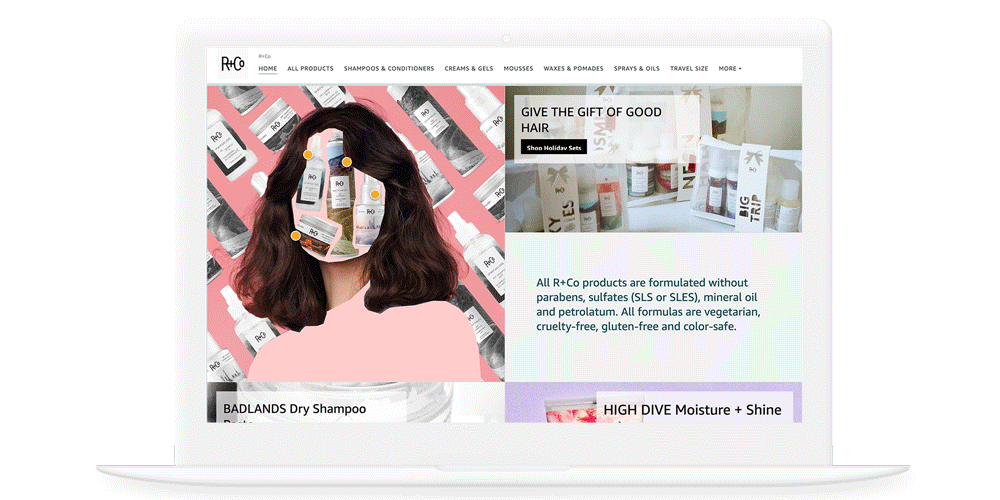Click the paragraph about paraben-free formulas

point(648,304)
